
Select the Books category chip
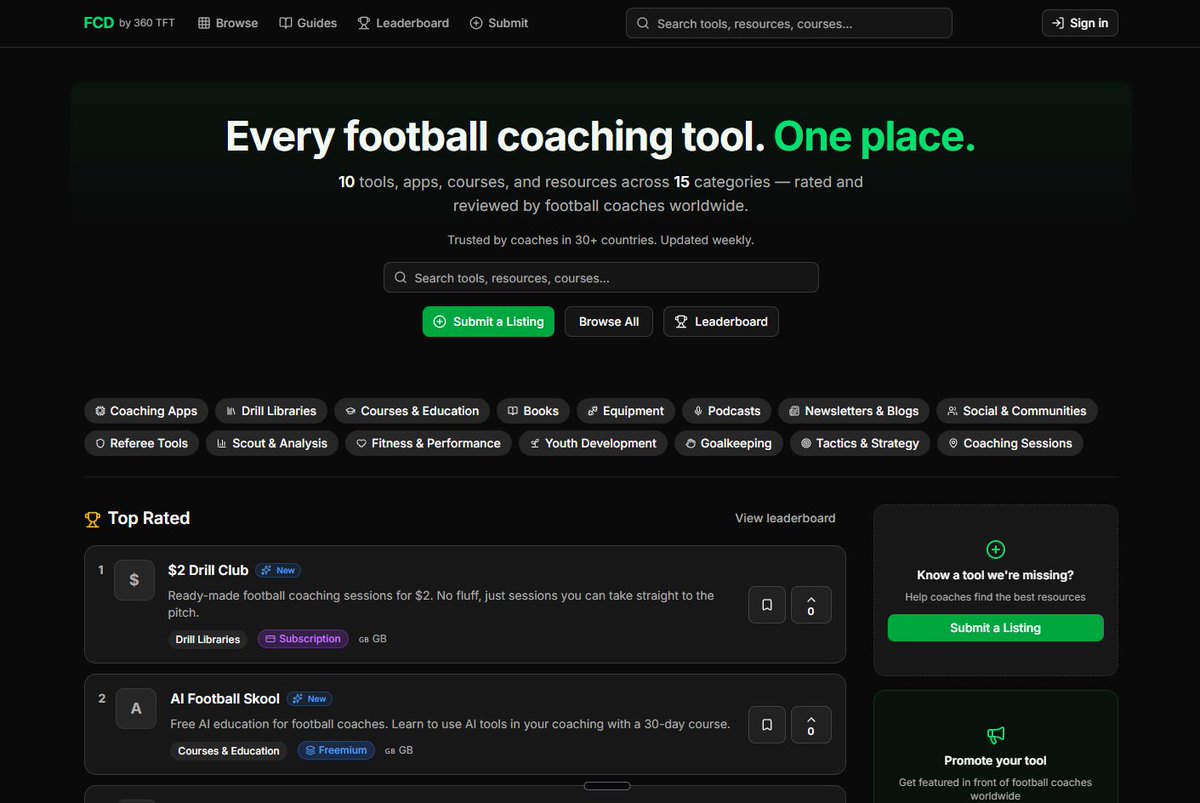click(x=533, y=411)
